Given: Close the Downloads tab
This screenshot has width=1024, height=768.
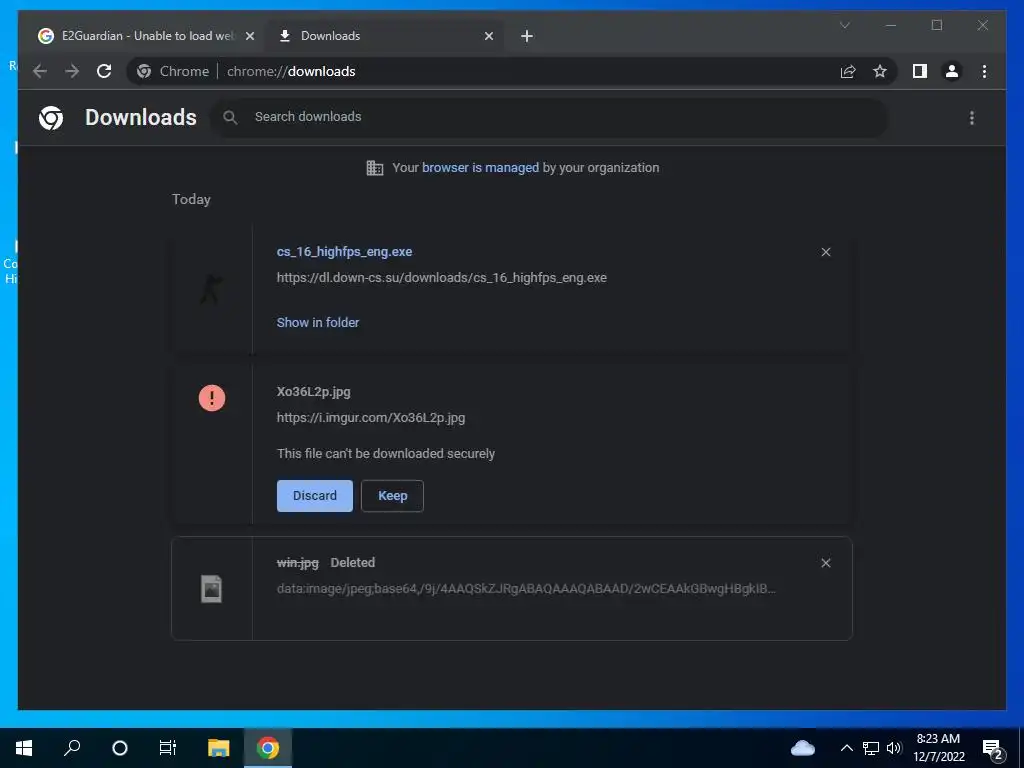Looking at the screenshot, I should pyautogui.click(x=488, y=36).
